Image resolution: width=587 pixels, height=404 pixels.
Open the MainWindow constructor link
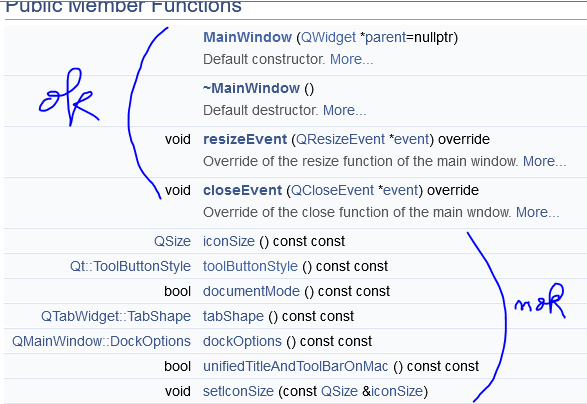pos(247,37)
